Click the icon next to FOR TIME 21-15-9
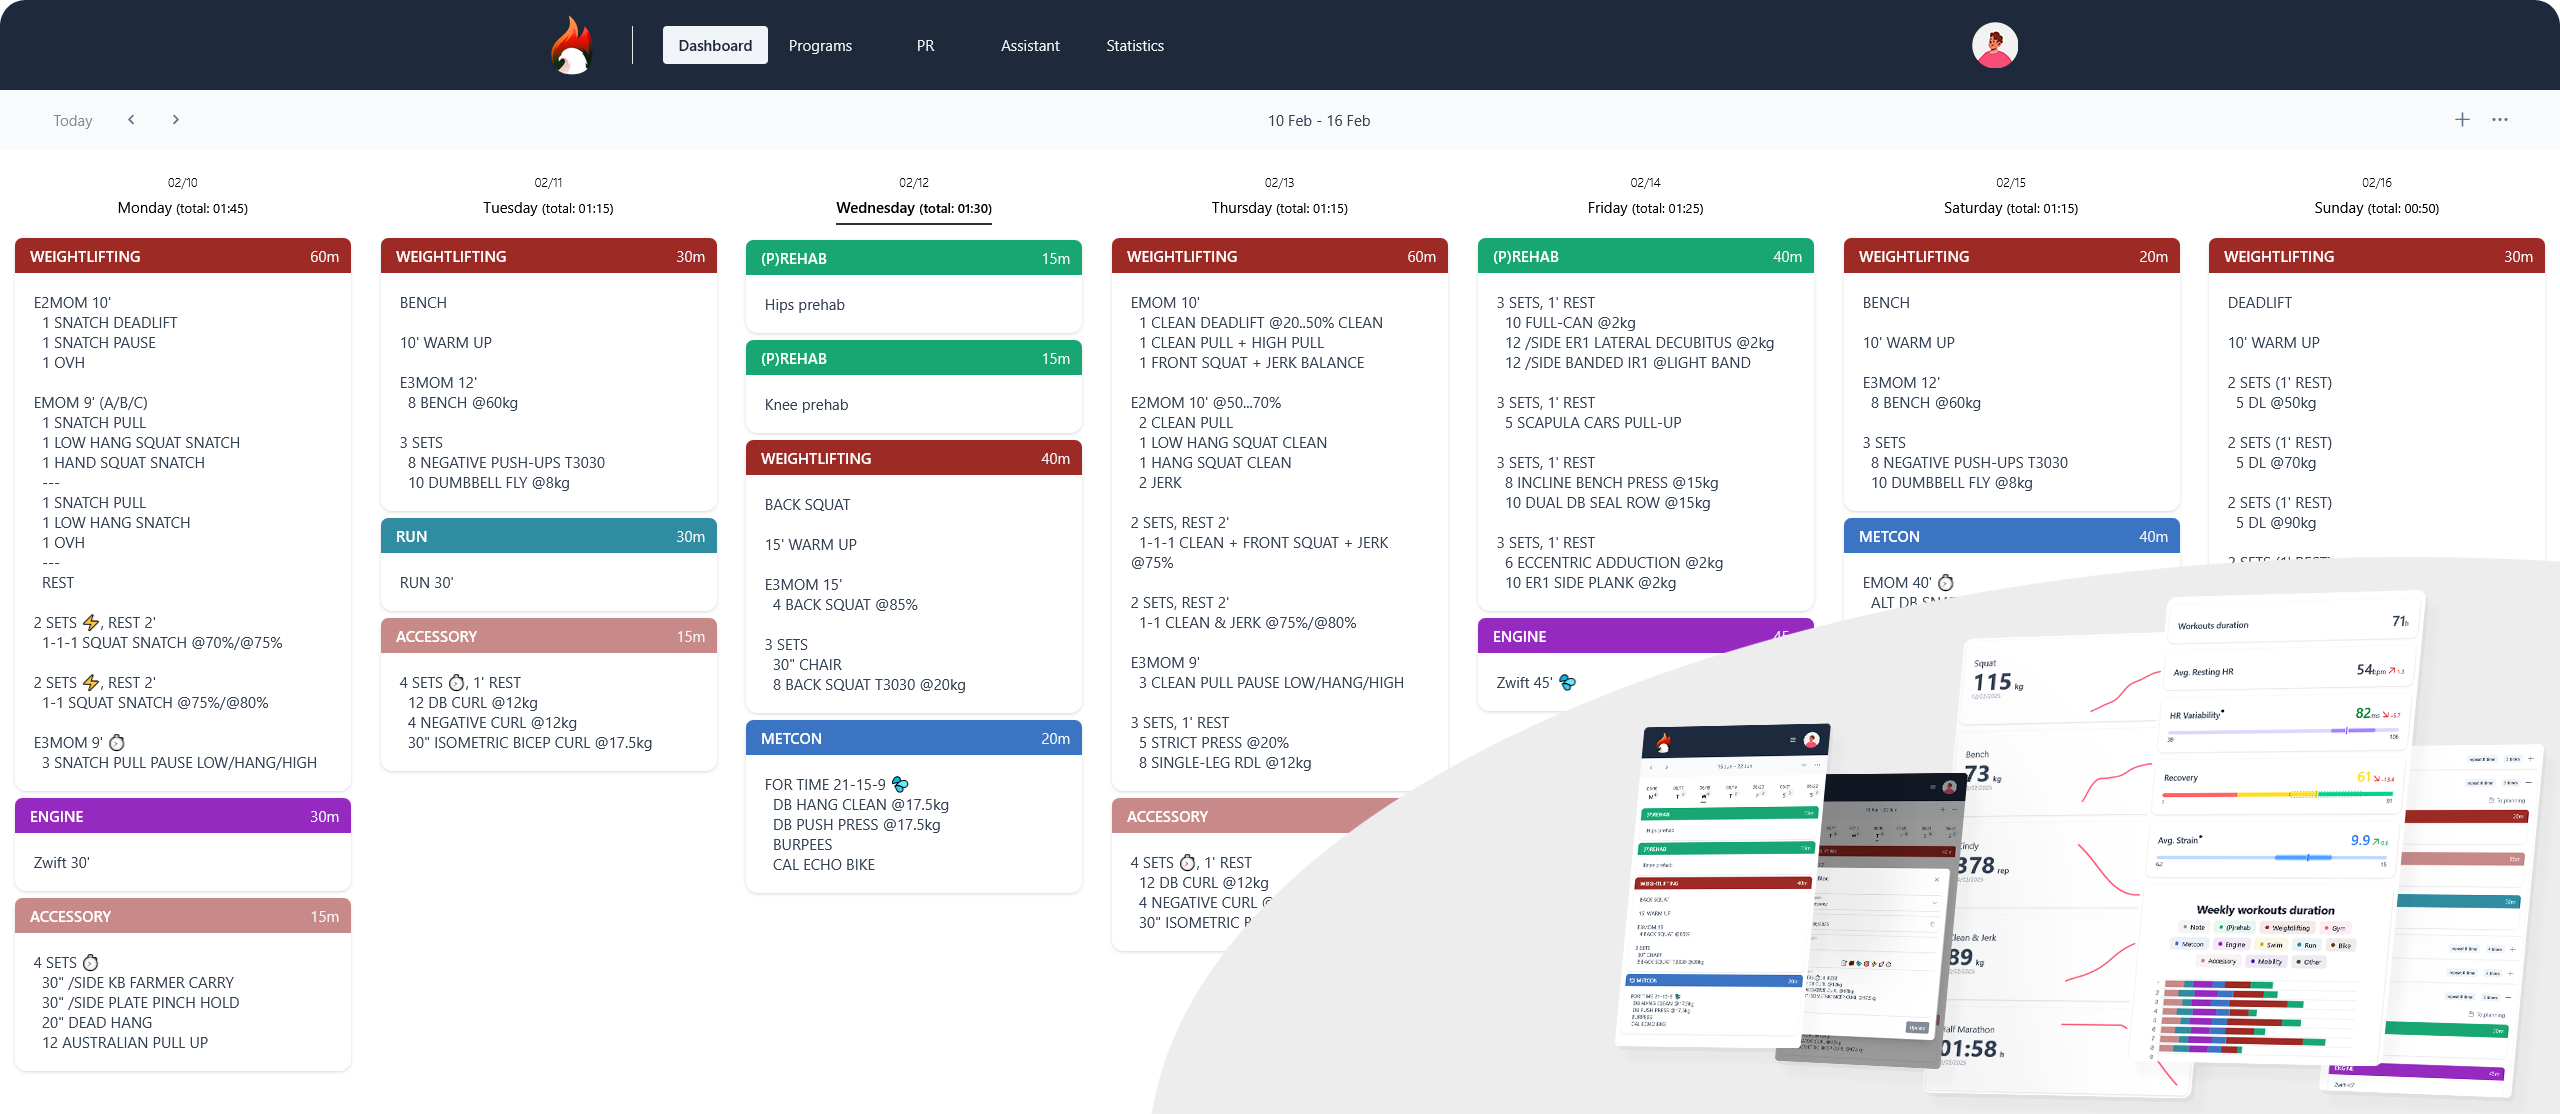2560x1114 pixels. [x=900, y=785]
